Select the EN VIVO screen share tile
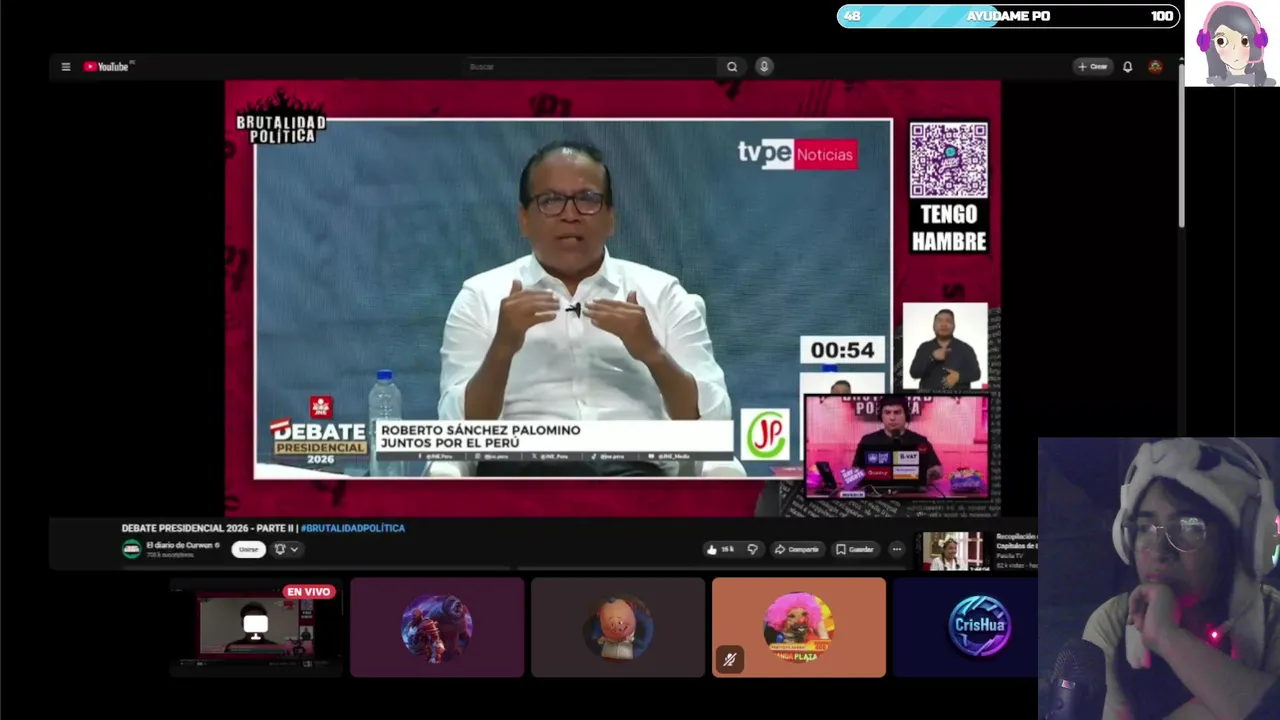1280x720 pixels. pyautogui.click(x=255, y=627)
